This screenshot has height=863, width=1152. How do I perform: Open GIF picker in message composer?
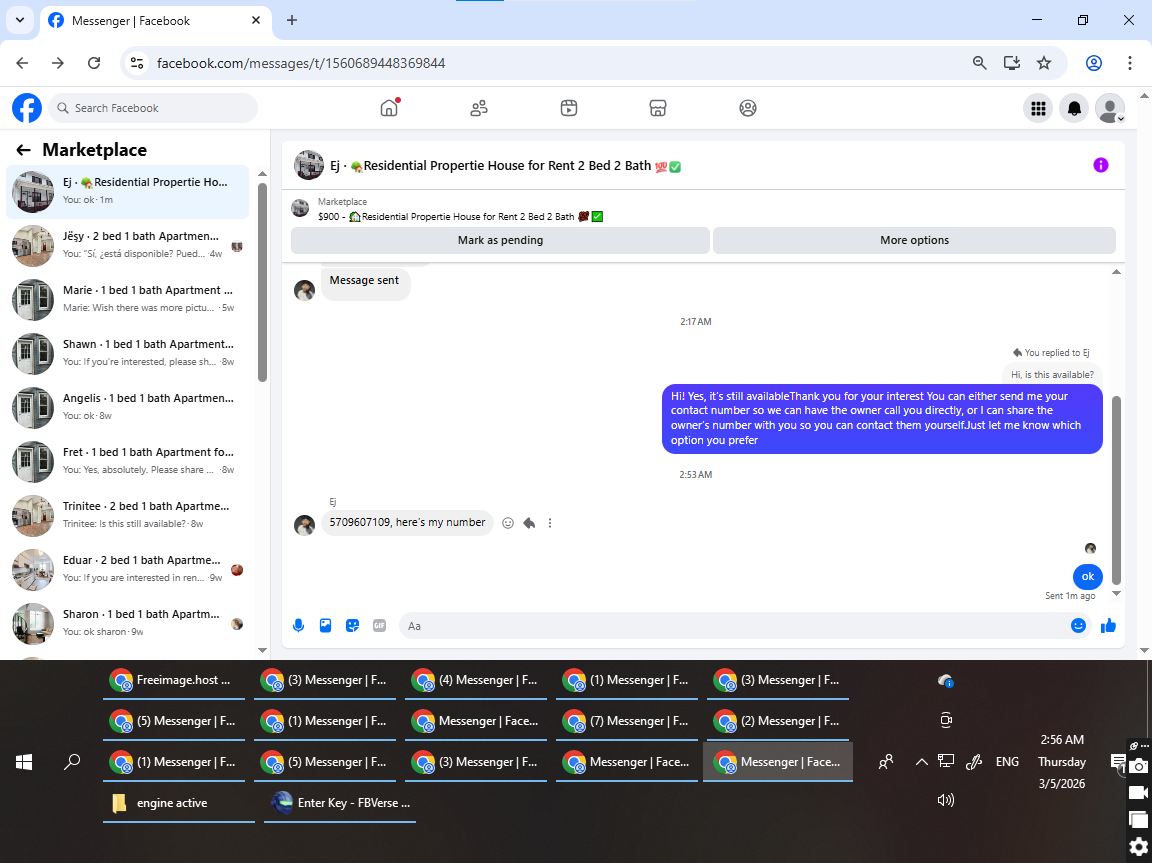(x=379, y=626)
